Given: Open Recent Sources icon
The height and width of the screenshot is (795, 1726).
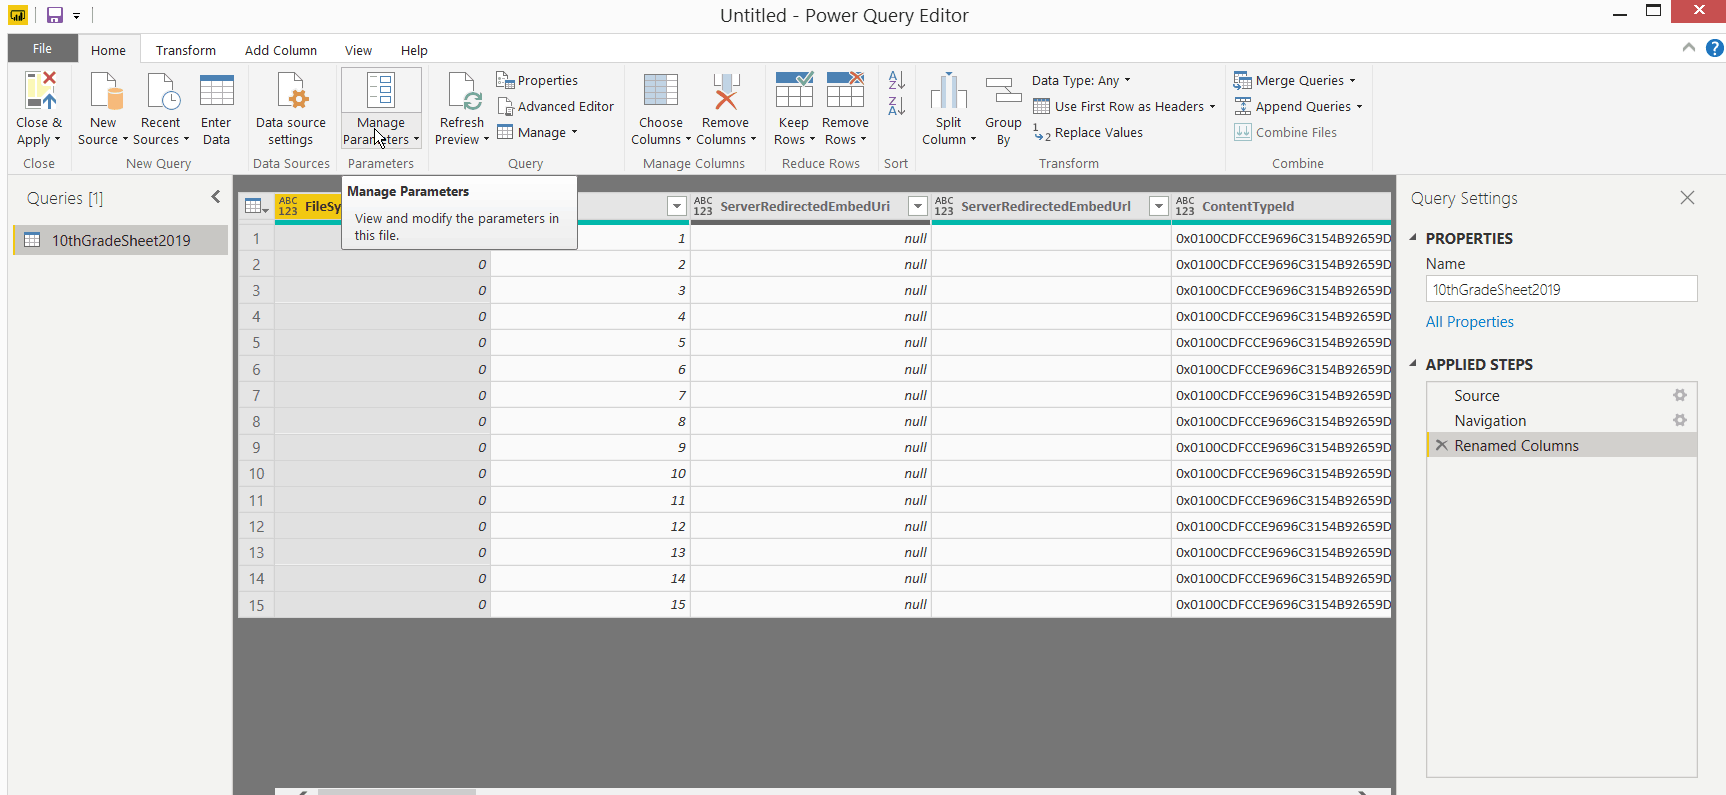Looking at the screenshot, I should click(163, 90).
